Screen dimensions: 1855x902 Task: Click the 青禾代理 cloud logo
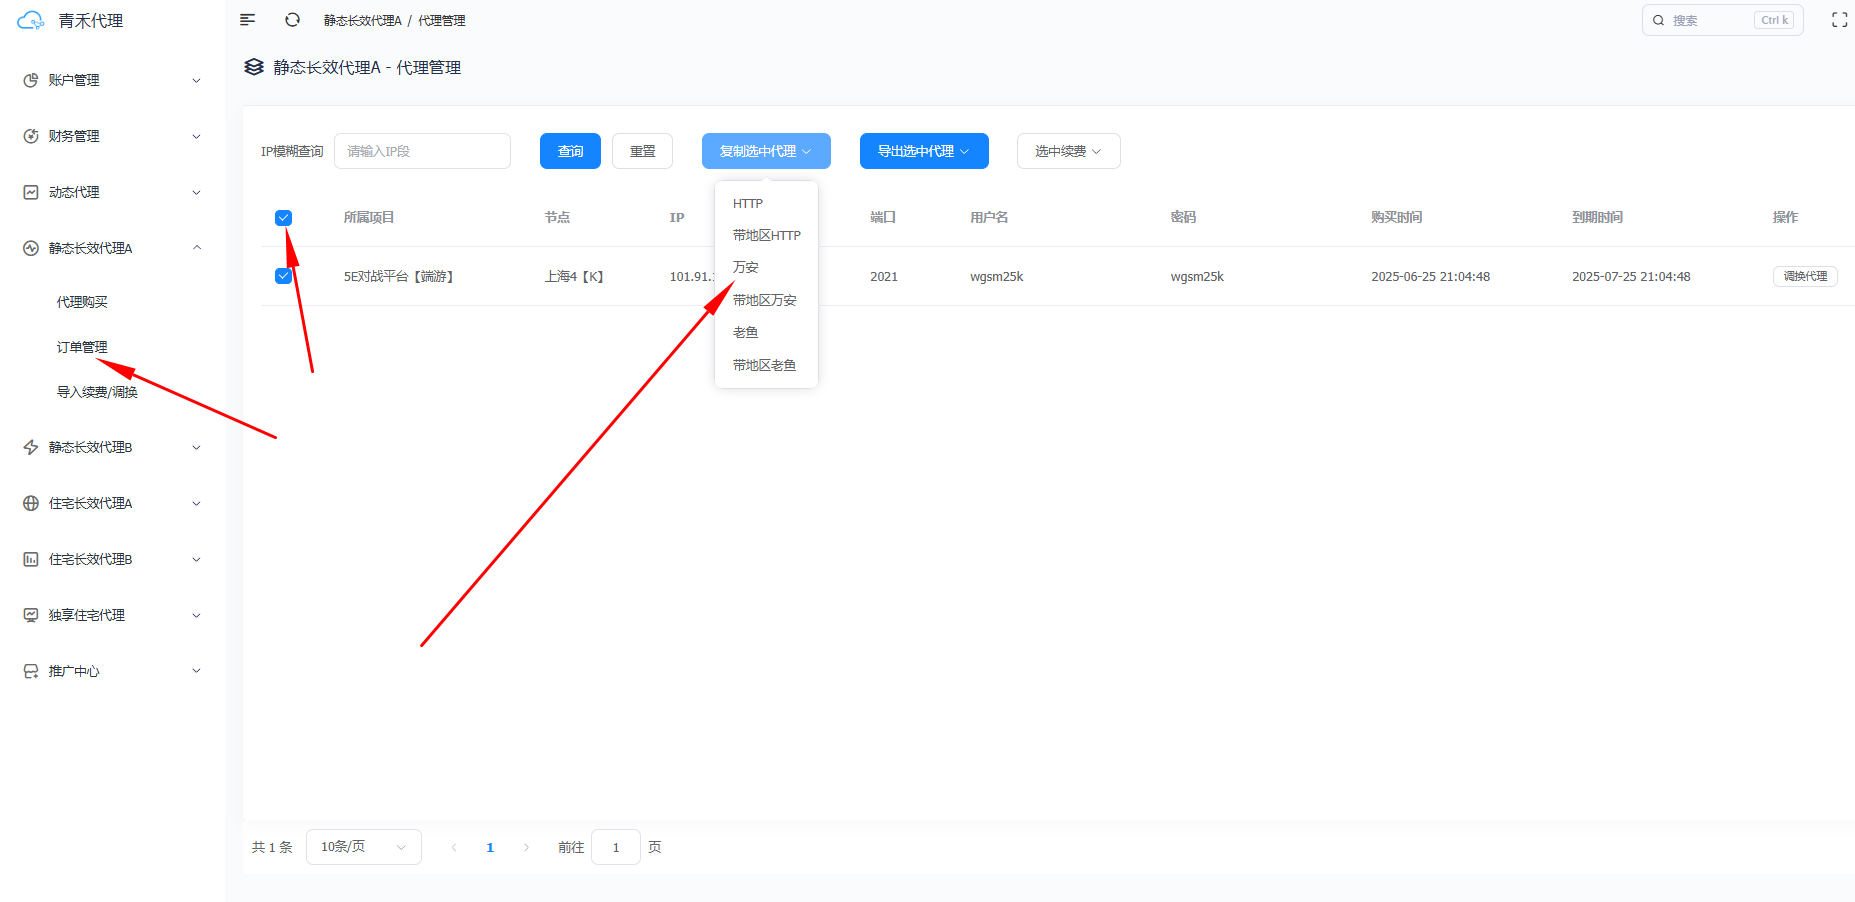point(31,21)
